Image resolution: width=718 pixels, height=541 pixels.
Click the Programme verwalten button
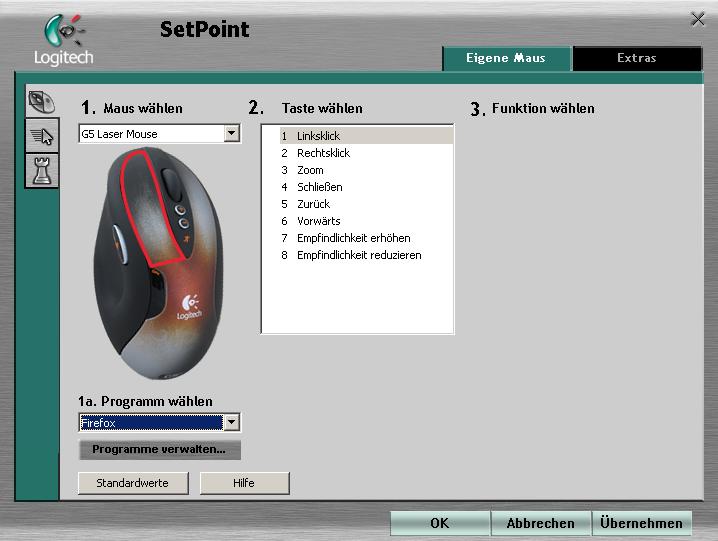[159, 449]
